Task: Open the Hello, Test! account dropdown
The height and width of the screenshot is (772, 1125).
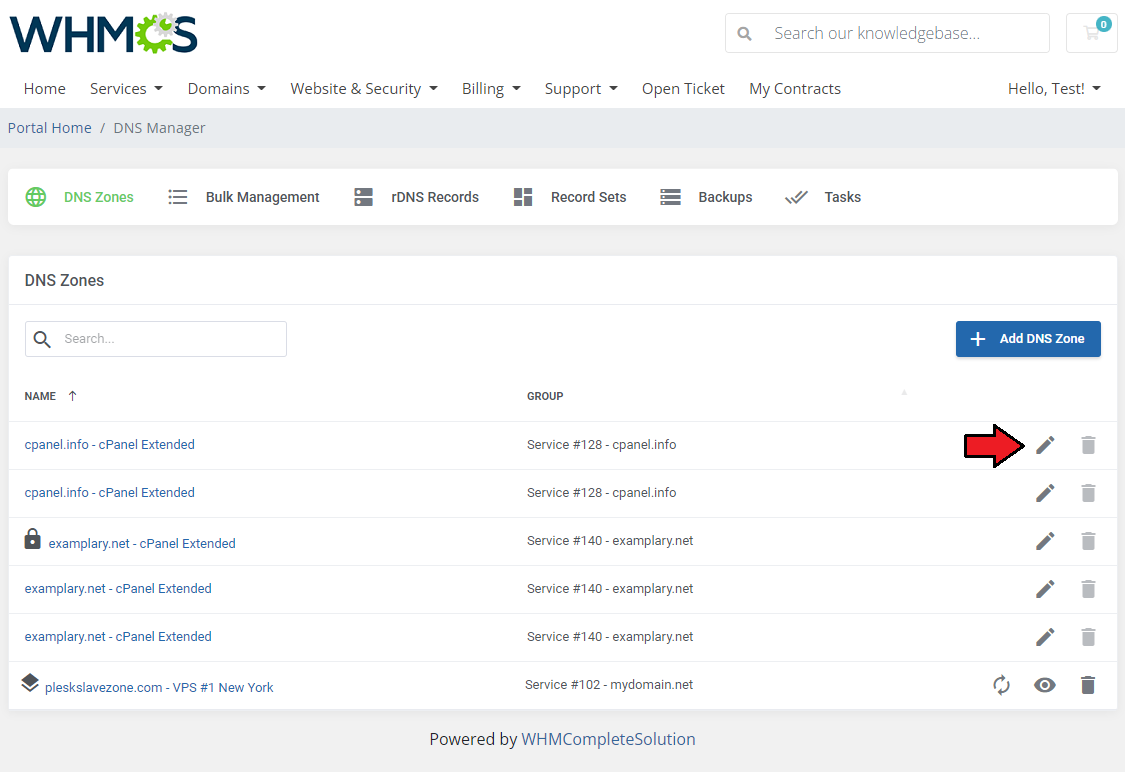Action: (x=1054, y=88)
